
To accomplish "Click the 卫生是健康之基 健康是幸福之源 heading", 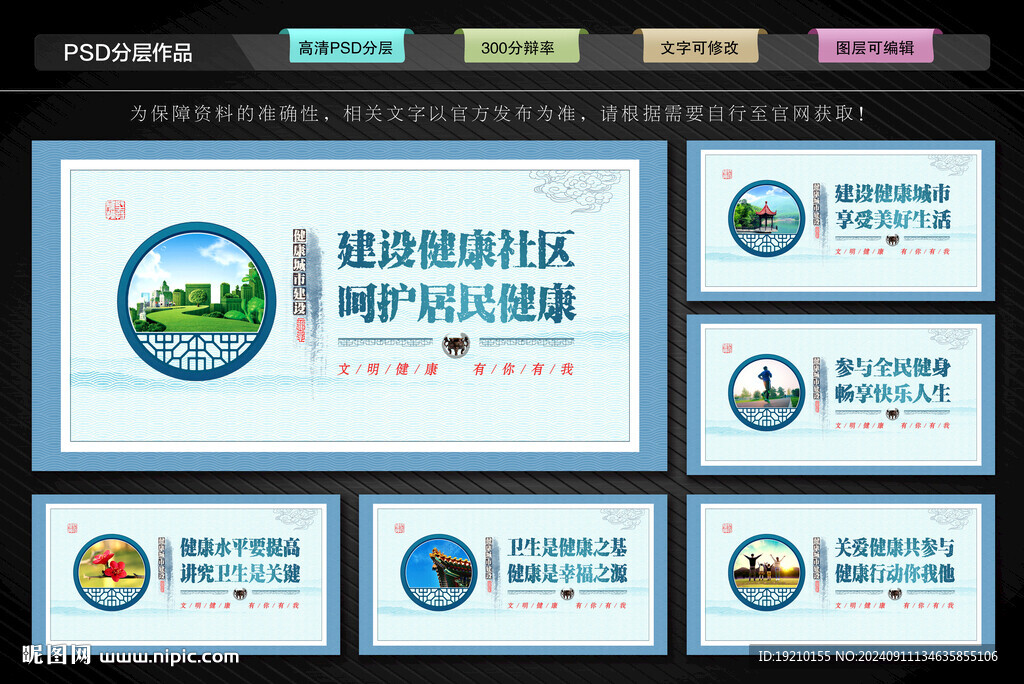I will (x=567, y=561).
